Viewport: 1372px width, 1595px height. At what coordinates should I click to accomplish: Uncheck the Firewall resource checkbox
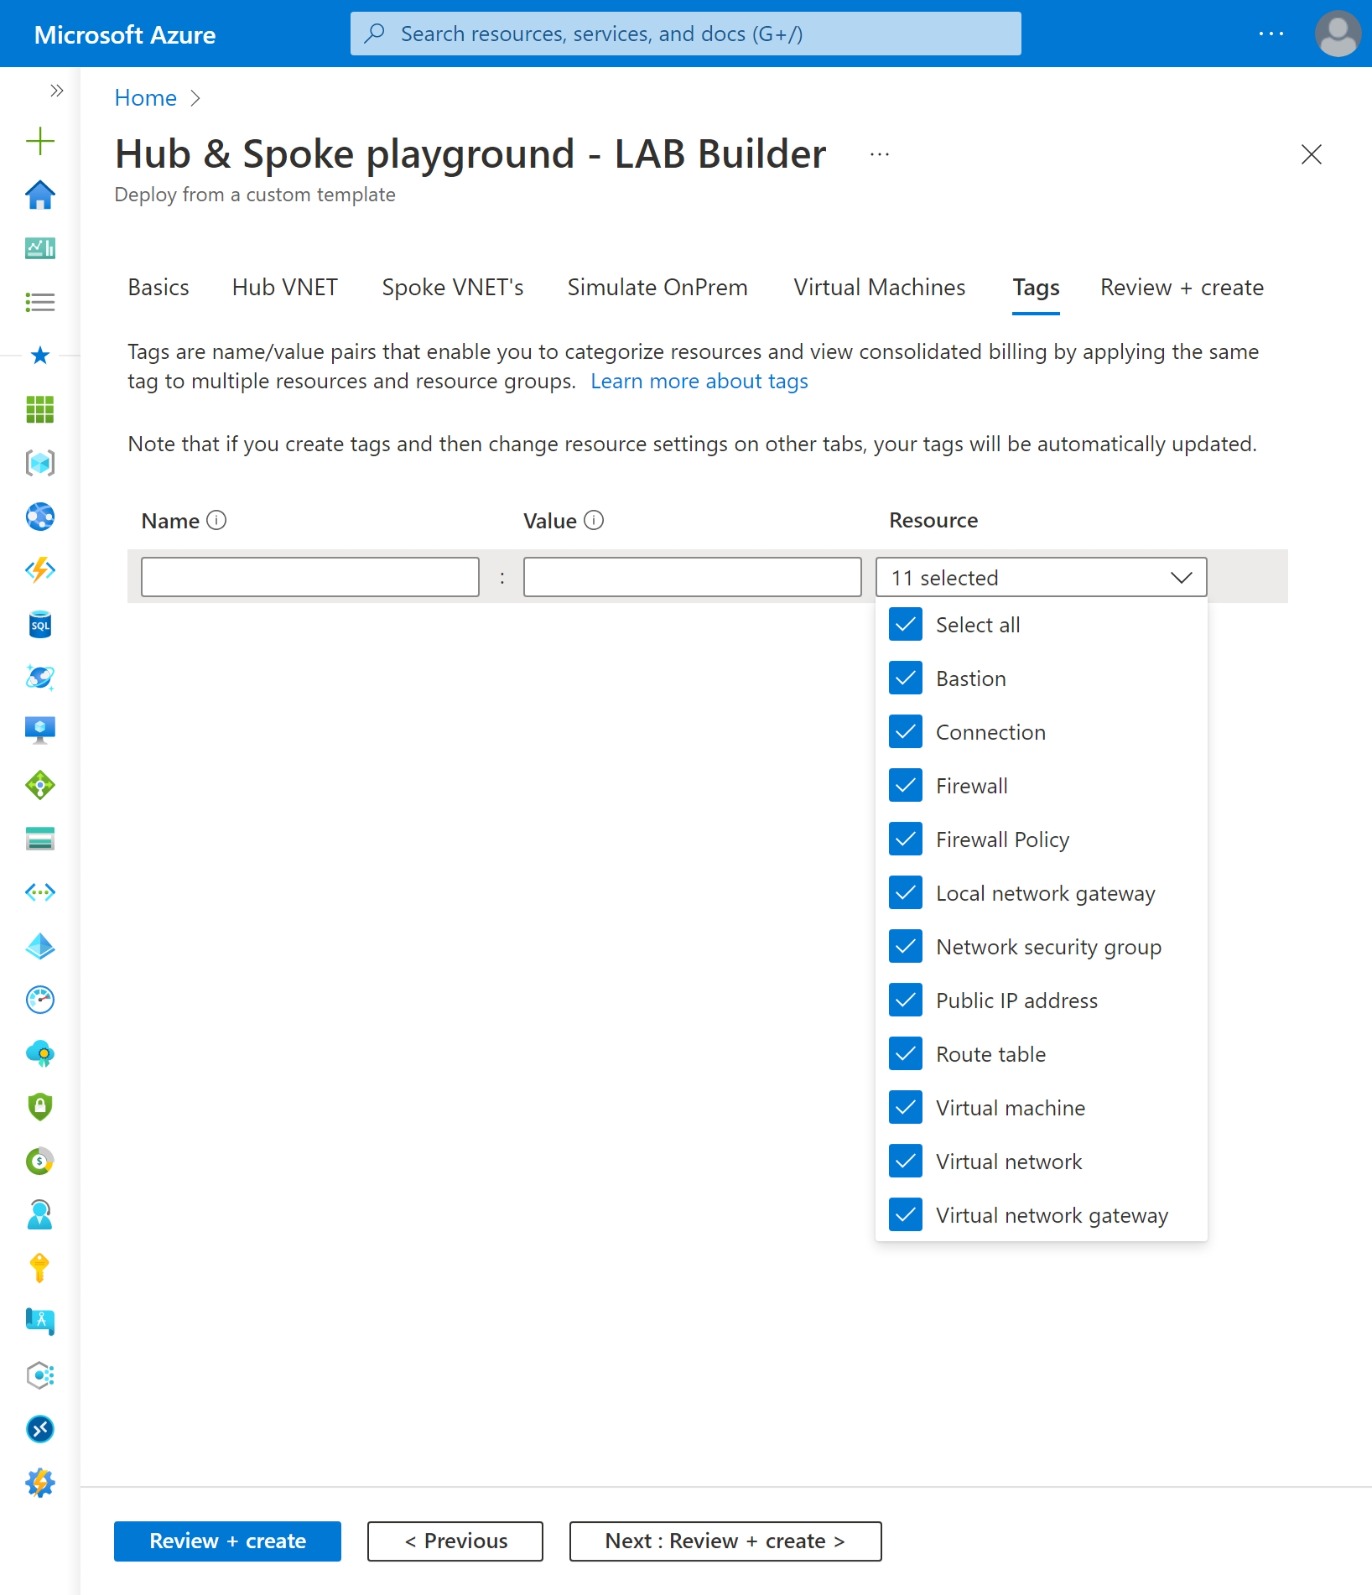906,786
